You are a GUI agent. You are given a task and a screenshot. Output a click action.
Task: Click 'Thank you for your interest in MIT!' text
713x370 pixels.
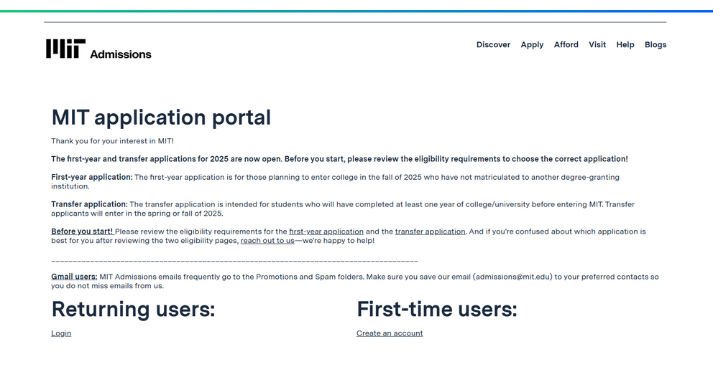coord(112,141)
